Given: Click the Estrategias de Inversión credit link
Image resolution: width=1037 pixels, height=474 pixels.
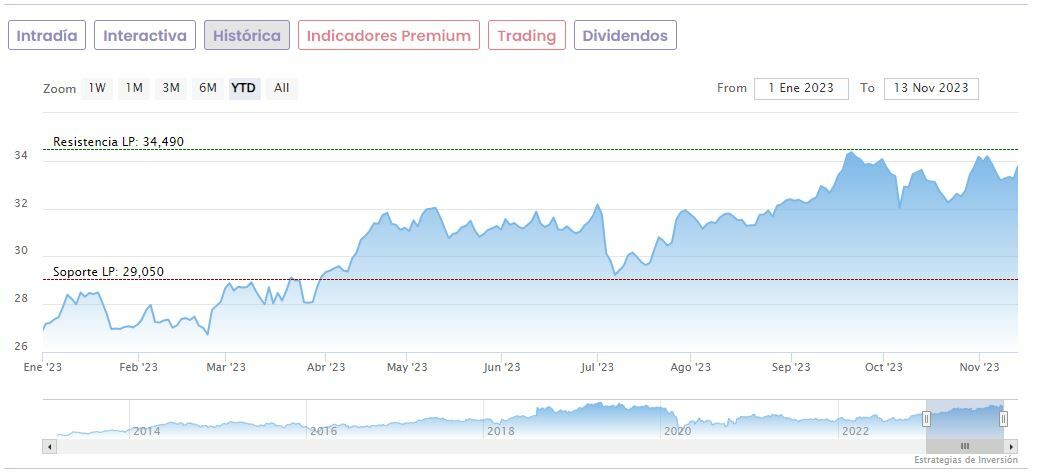Looking at the screenshot, I should (965, 460).
